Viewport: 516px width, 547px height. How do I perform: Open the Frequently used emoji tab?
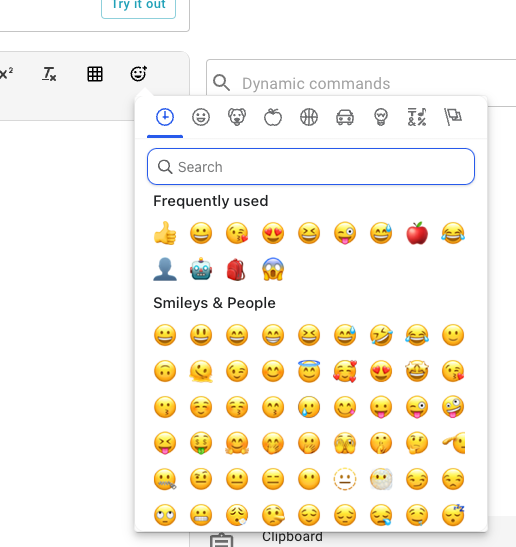165,117
